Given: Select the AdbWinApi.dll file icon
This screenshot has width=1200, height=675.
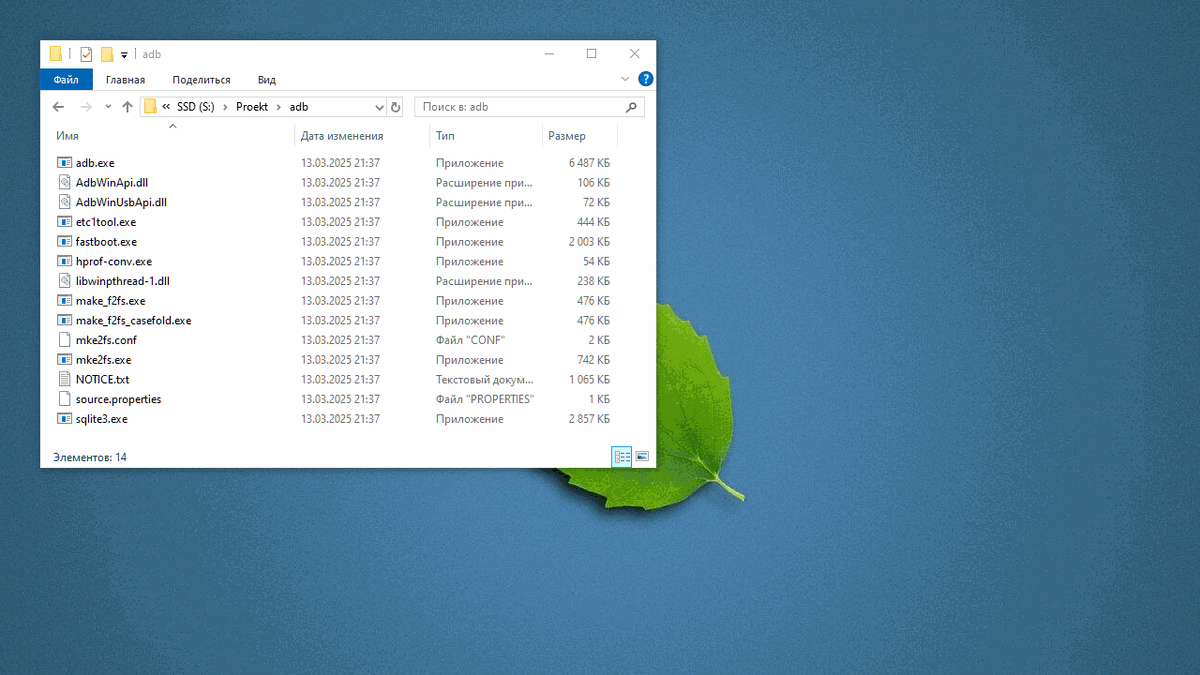Looking at the screenshot, I should [65, 182].
